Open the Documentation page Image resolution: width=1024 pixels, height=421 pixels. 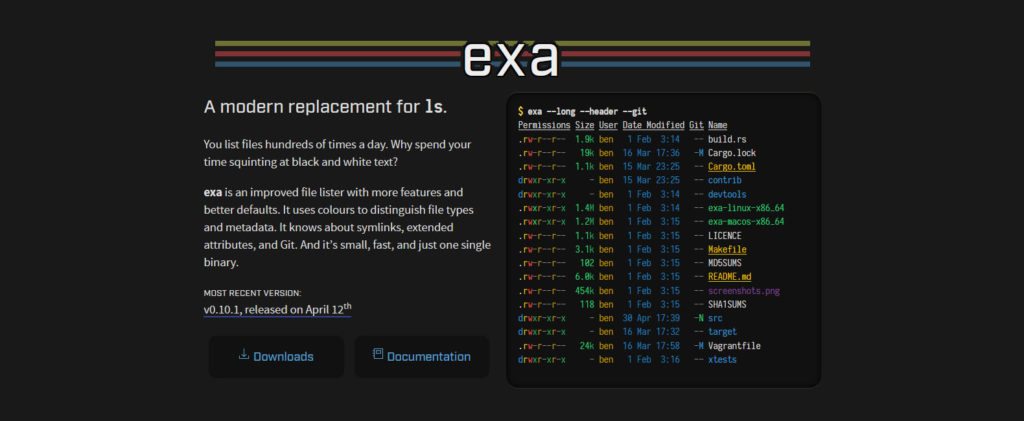pos(421,356)
